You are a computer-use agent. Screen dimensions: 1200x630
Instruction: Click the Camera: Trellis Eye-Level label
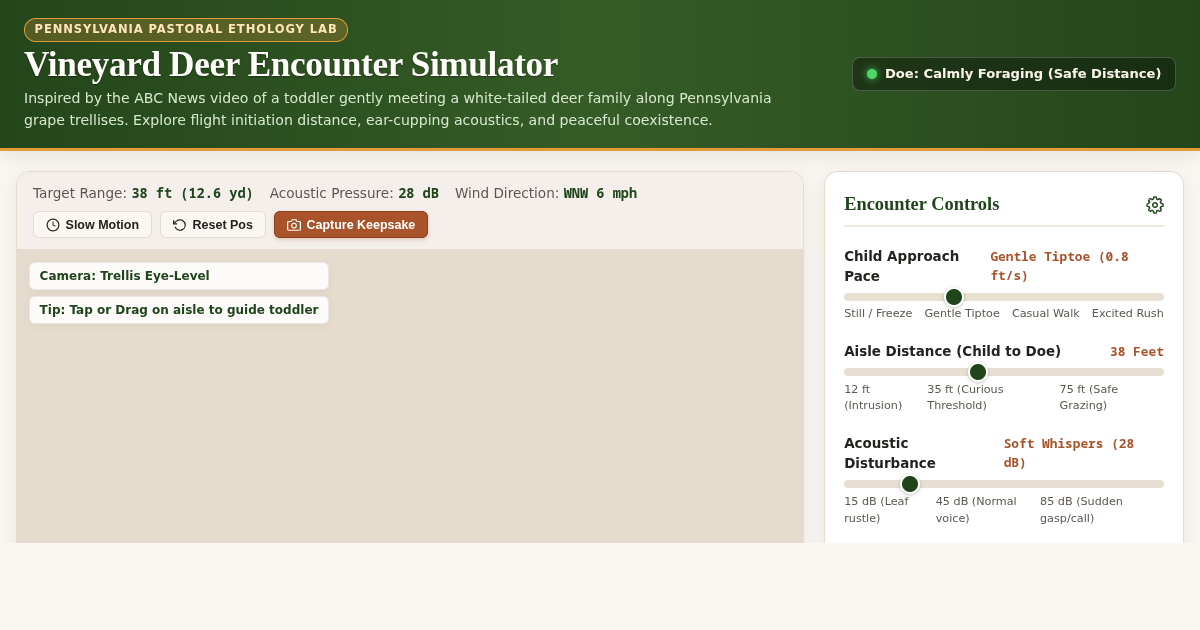tap(179, 276)
